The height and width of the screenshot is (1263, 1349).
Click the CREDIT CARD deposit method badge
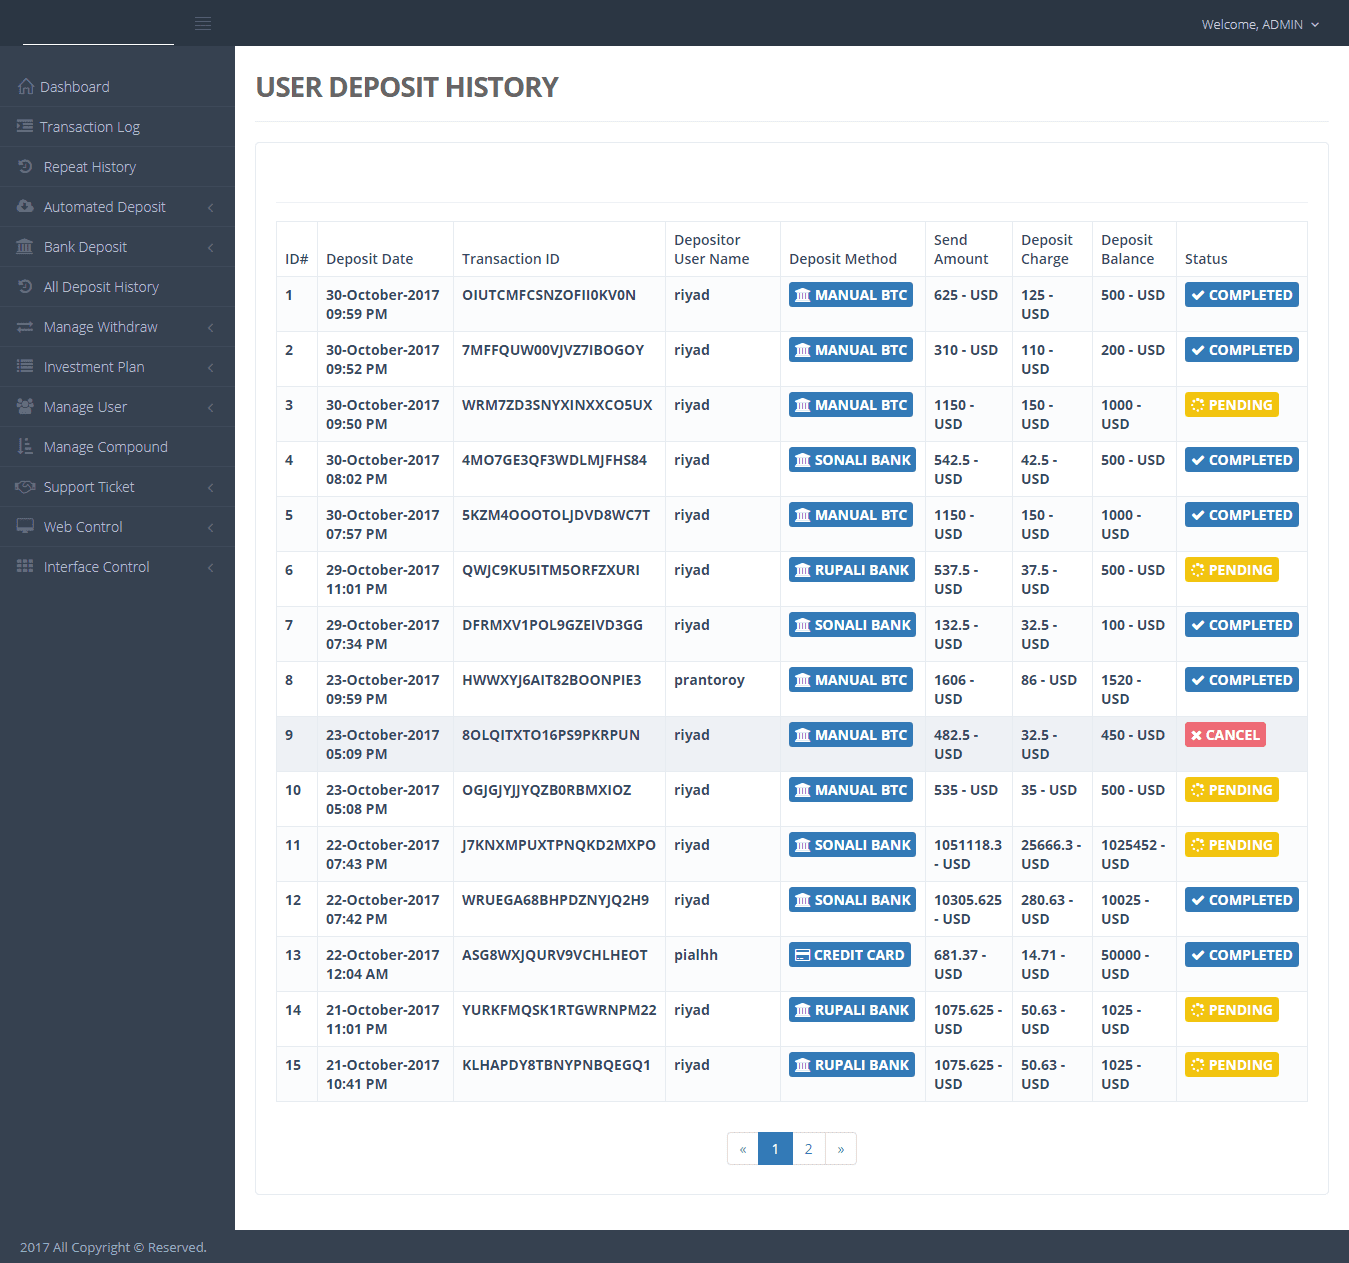[850, 955]
